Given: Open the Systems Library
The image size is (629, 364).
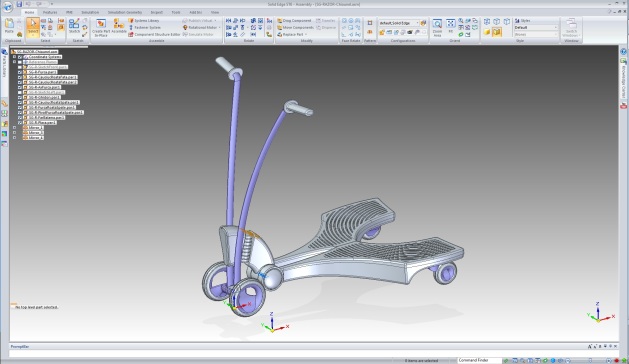Looking at the screenshot, I should coord(144,20).
